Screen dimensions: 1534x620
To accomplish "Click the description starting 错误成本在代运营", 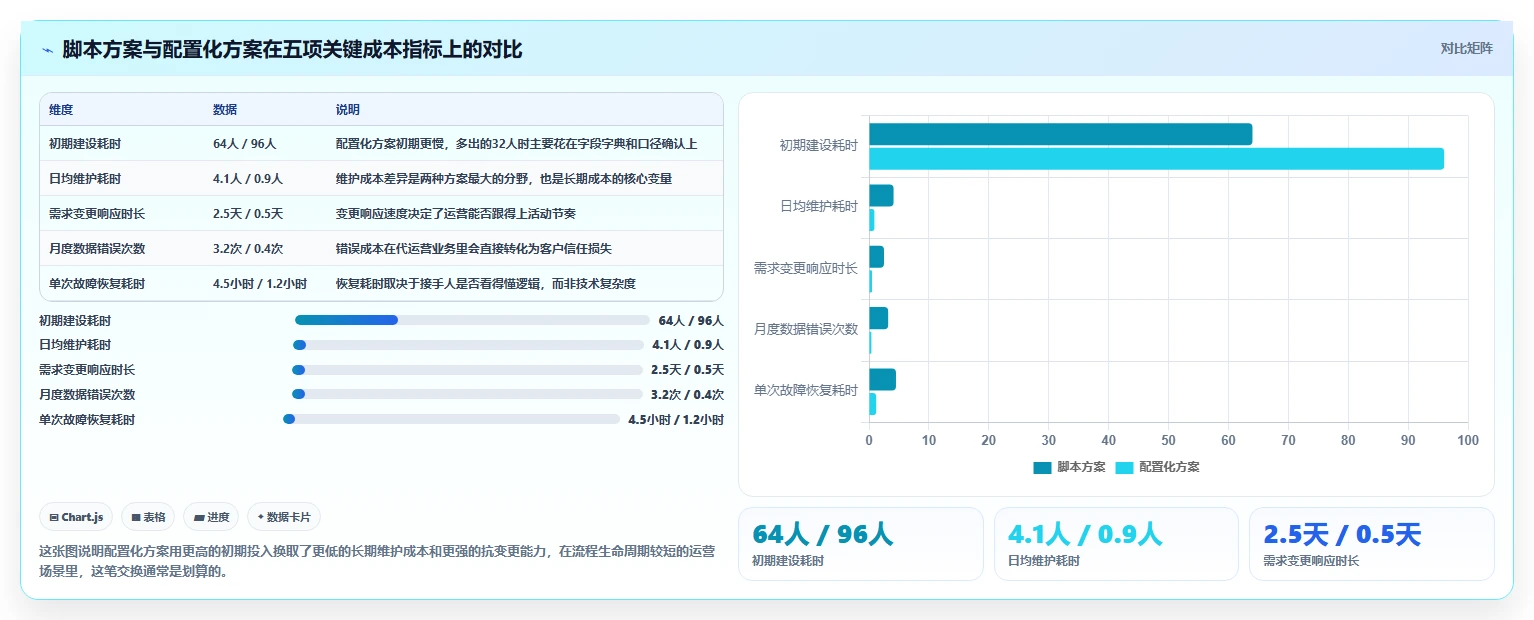I will (474, 249).
